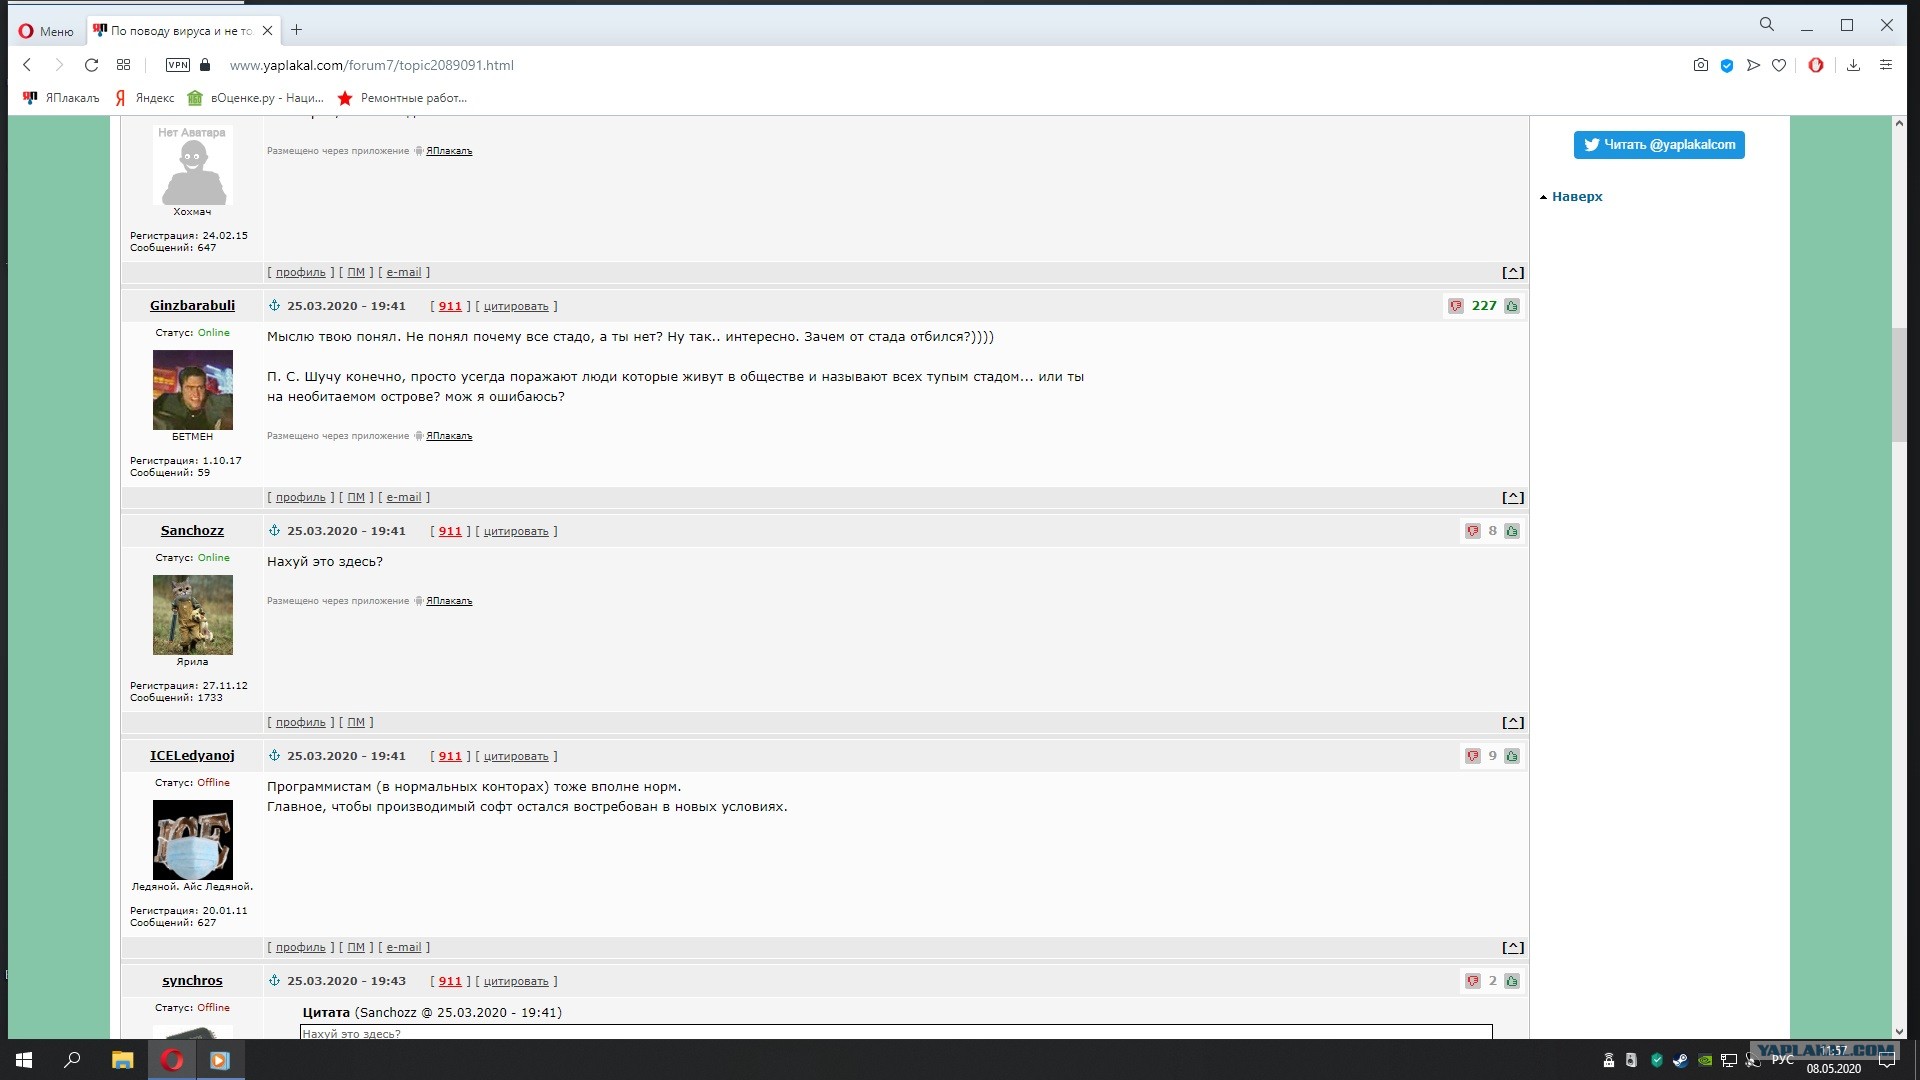
Task: Close the По поводу вируса tab
Action: pos(267,31)
